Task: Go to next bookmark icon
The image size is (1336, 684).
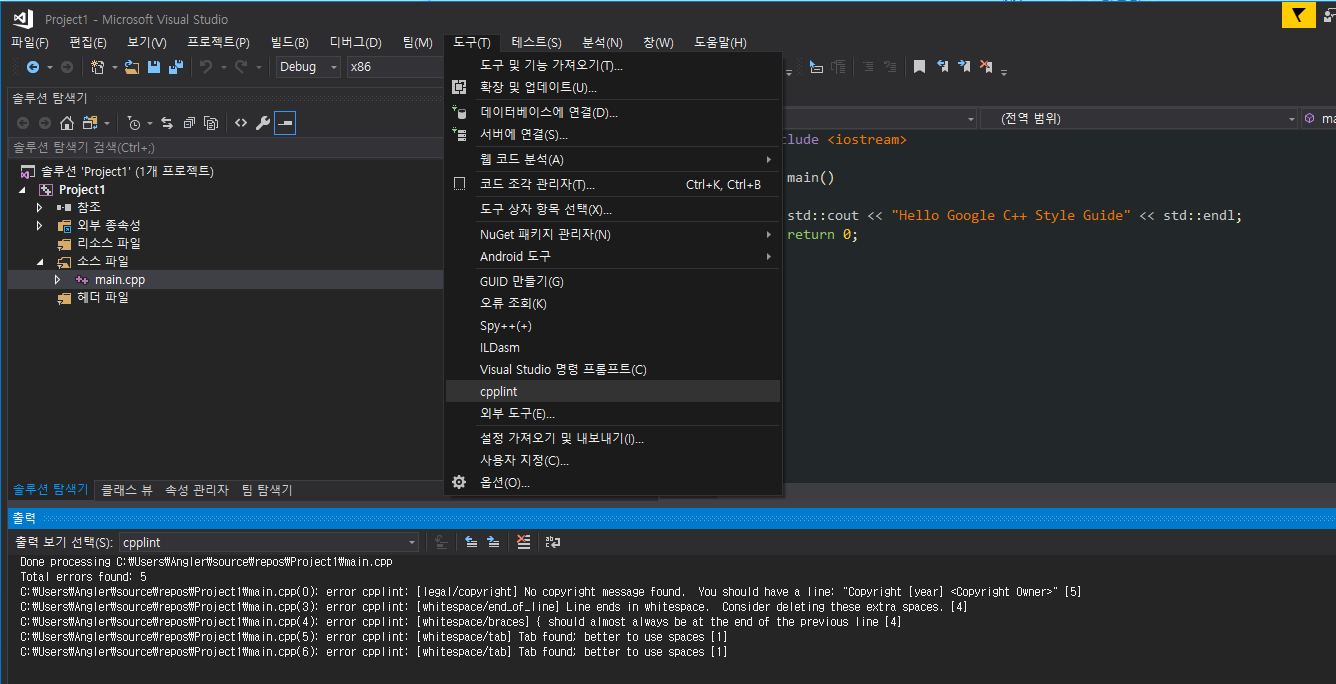Action: coord(964,67)
